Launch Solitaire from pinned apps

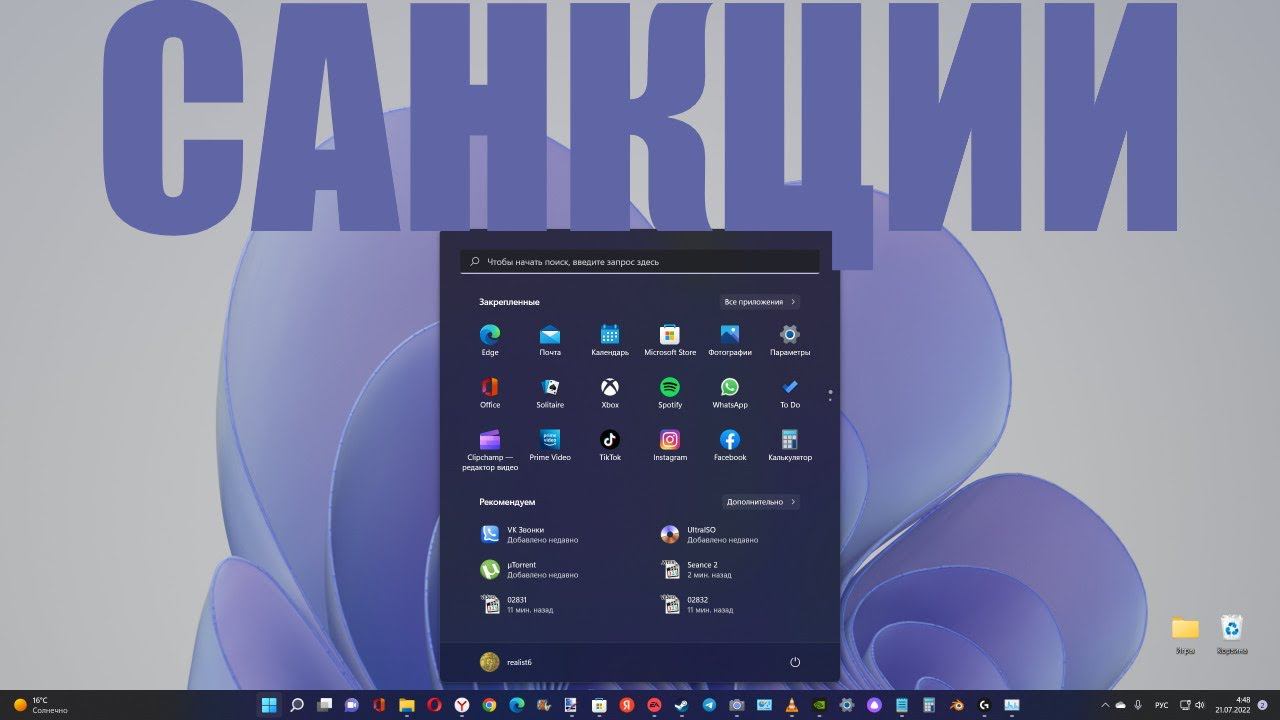pos(550,392)
